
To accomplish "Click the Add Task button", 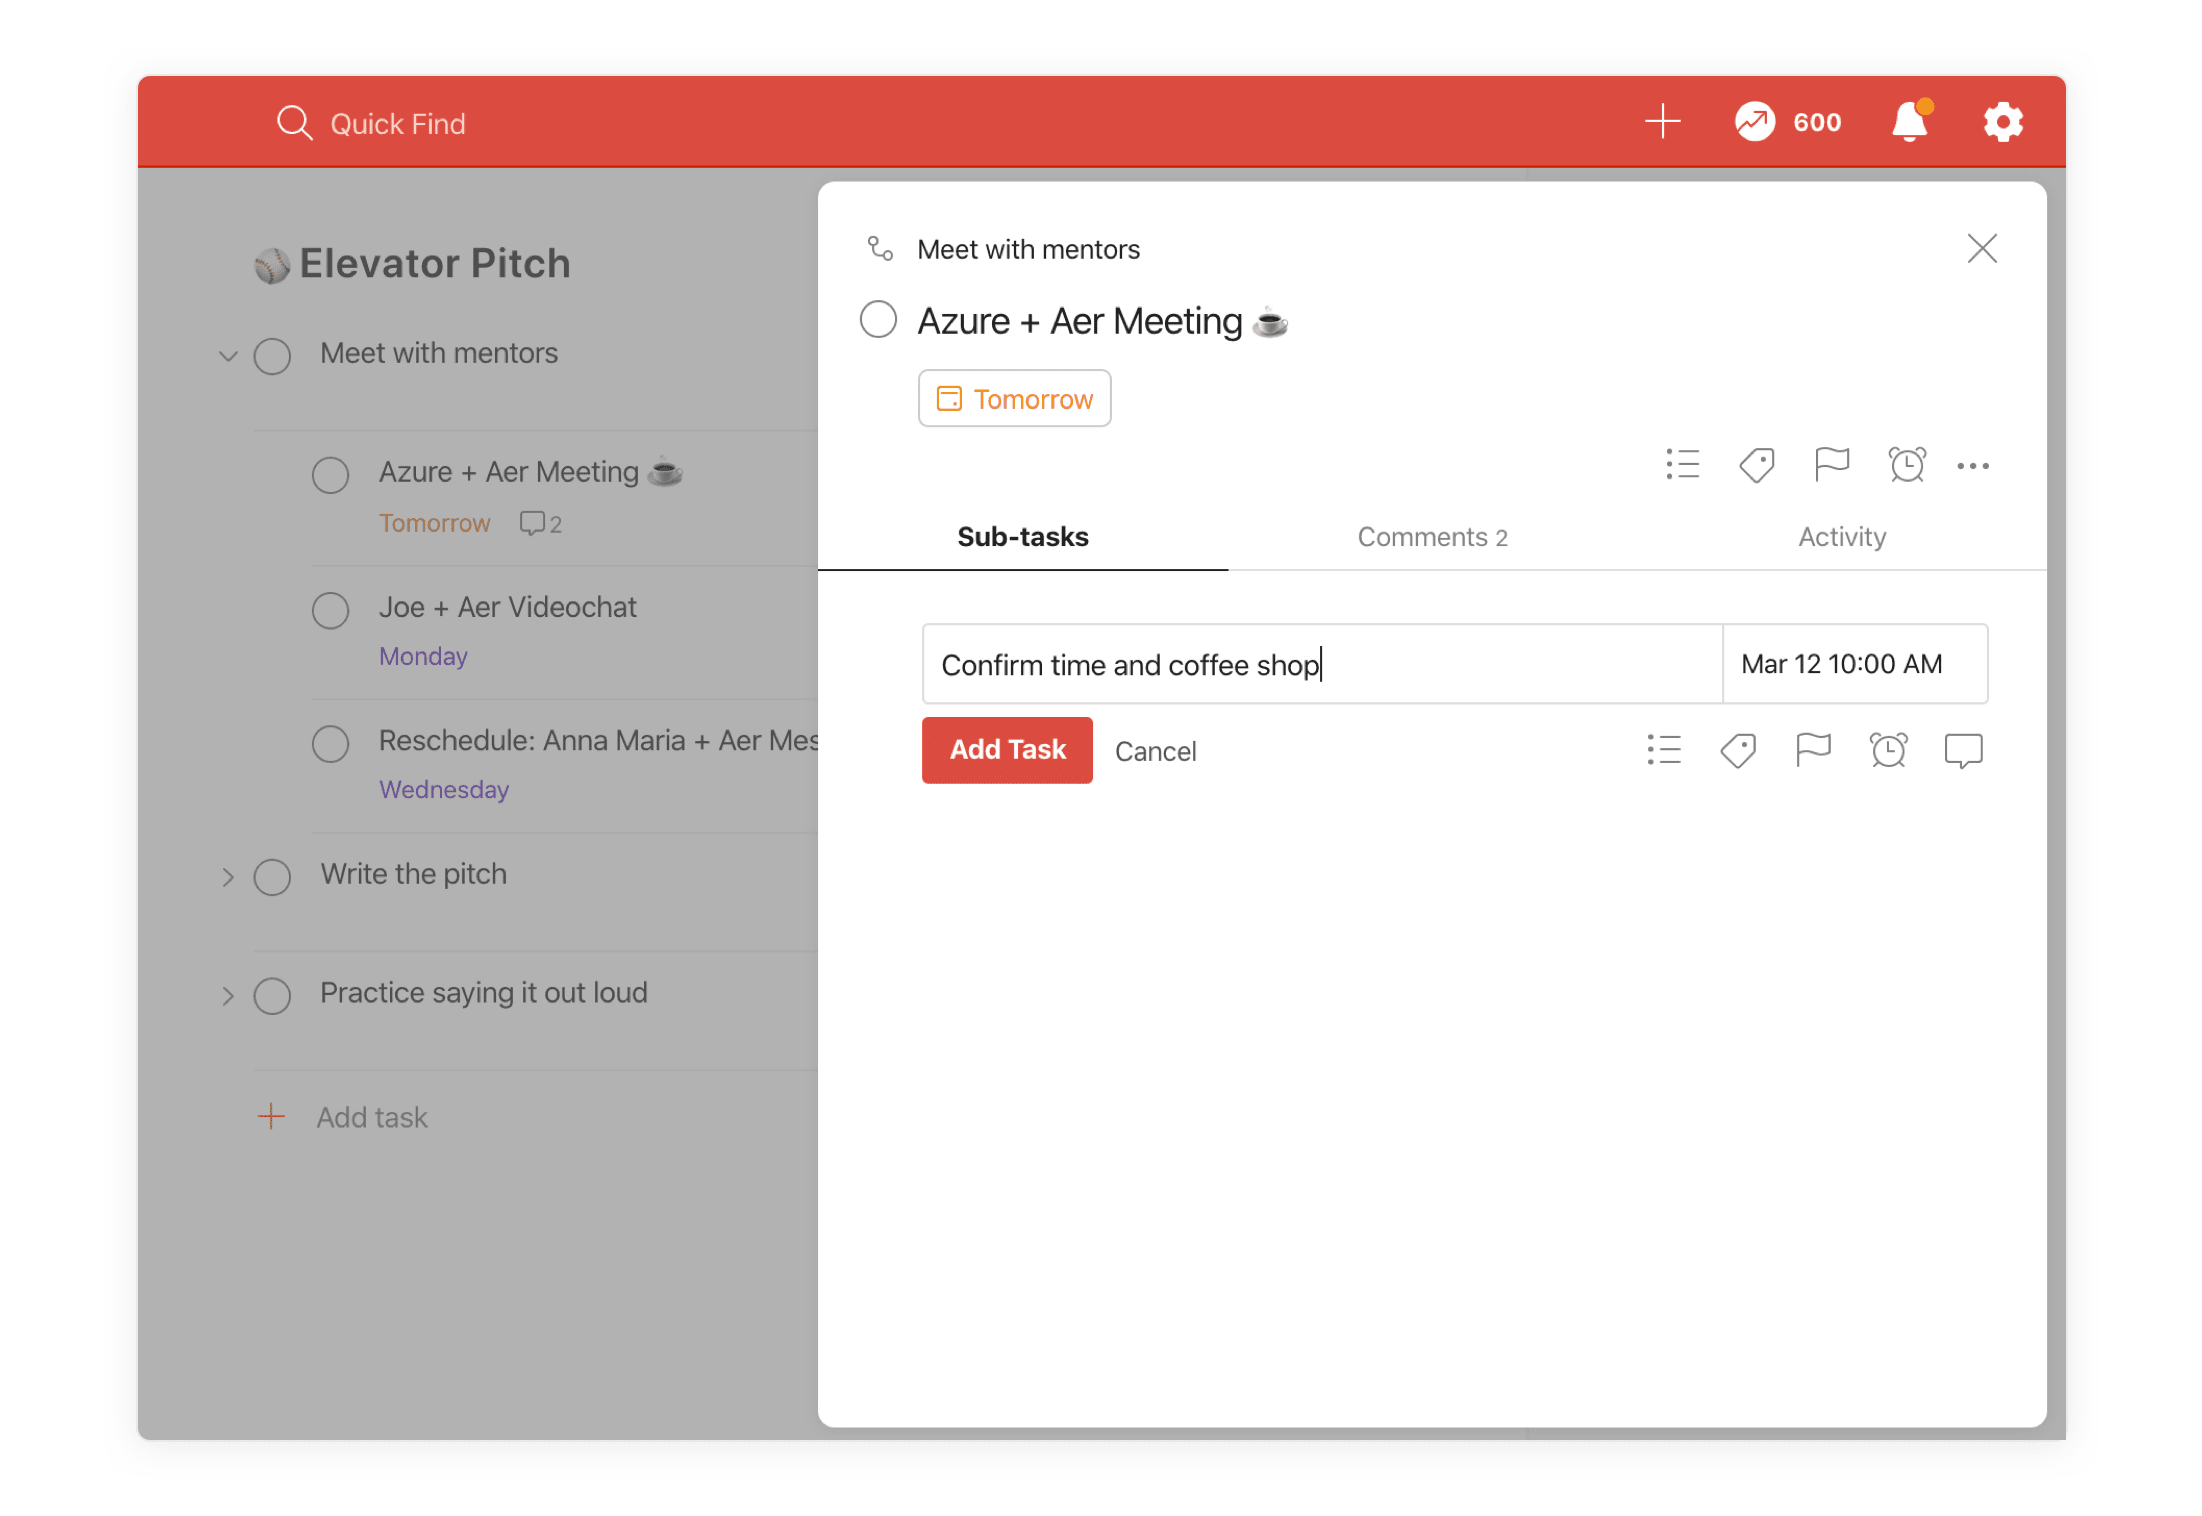I will pyautogui.click(x=1007, y=750).
